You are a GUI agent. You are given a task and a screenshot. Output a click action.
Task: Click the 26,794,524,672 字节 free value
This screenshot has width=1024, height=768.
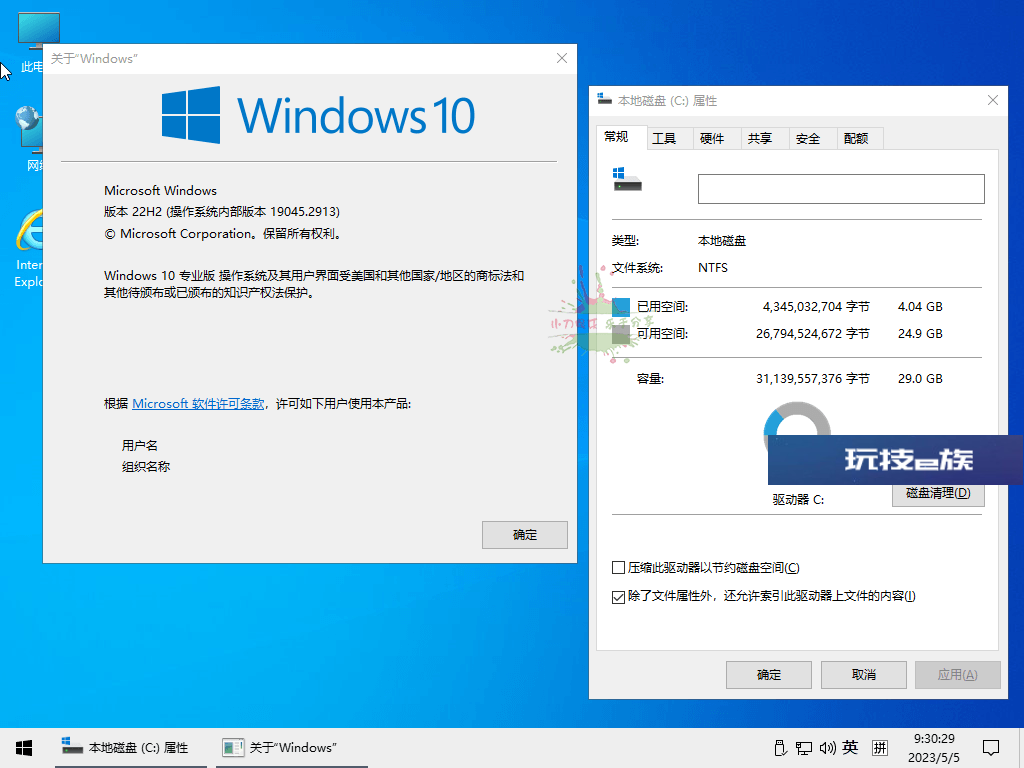pos(812,334)
